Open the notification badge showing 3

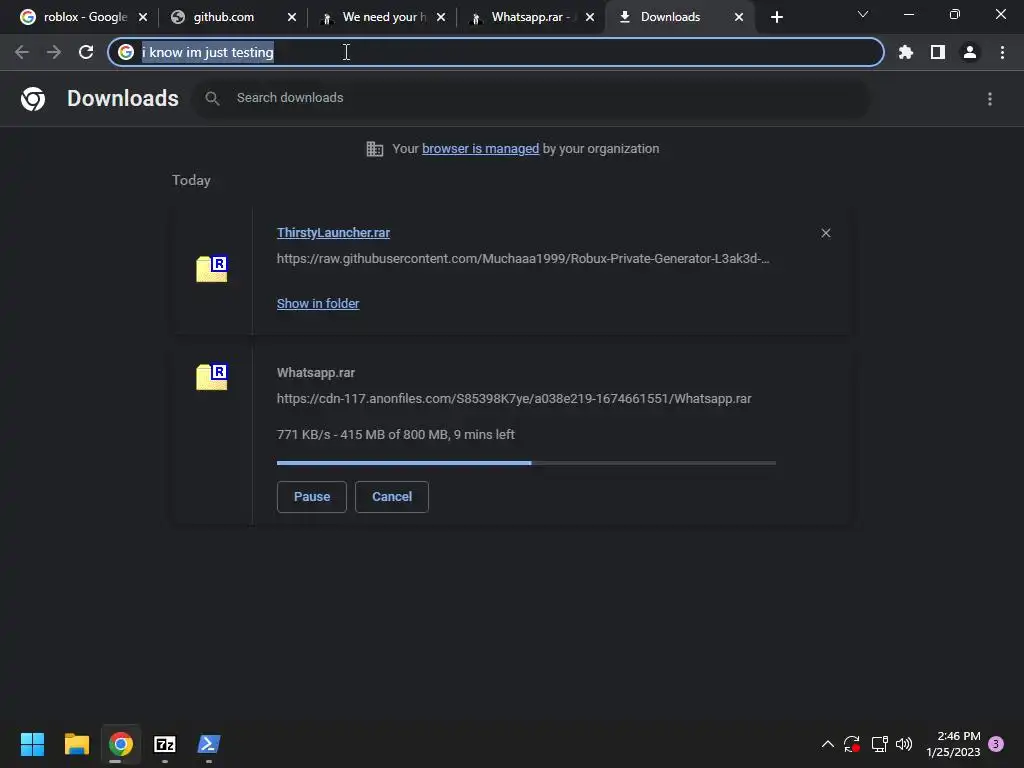(995, 744)
